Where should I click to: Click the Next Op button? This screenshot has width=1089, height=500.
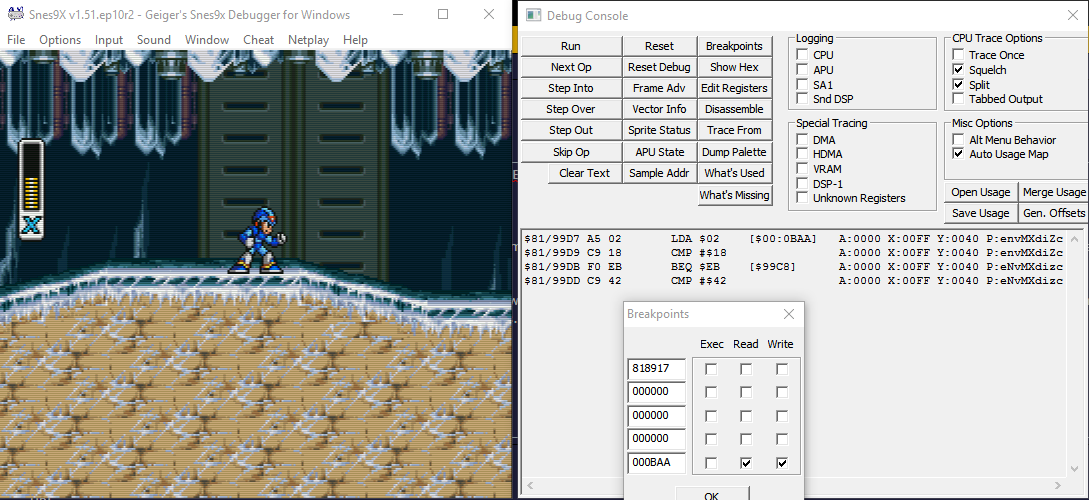pyautogui.click(x=571, y=67)
